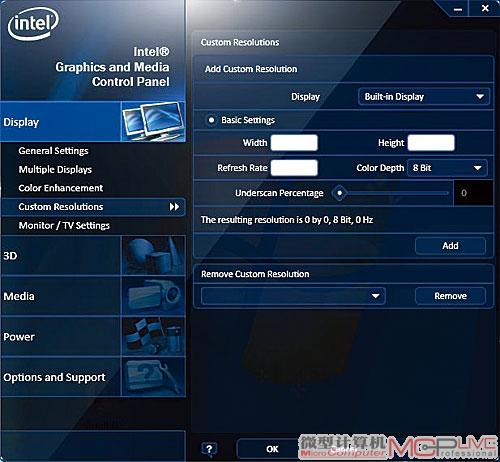Expand the Remove Custom Resolution dropdown

click(293, 296)
